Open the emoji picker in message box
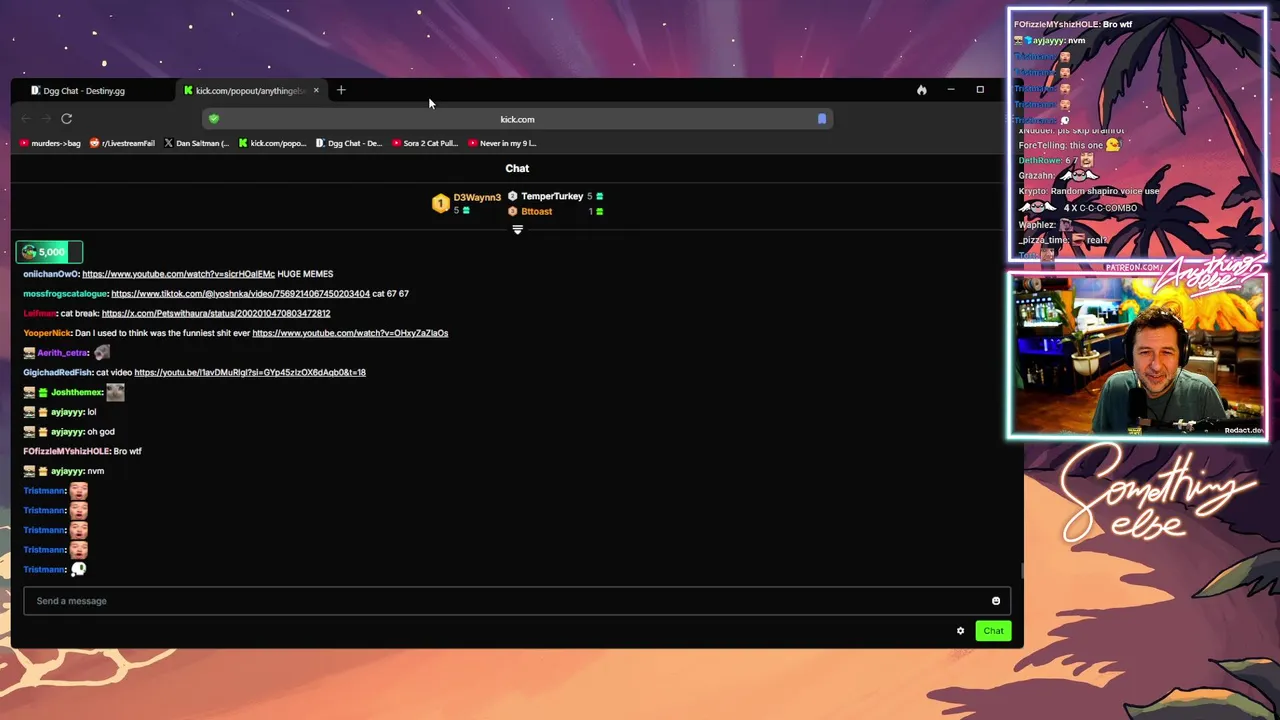 996,601
